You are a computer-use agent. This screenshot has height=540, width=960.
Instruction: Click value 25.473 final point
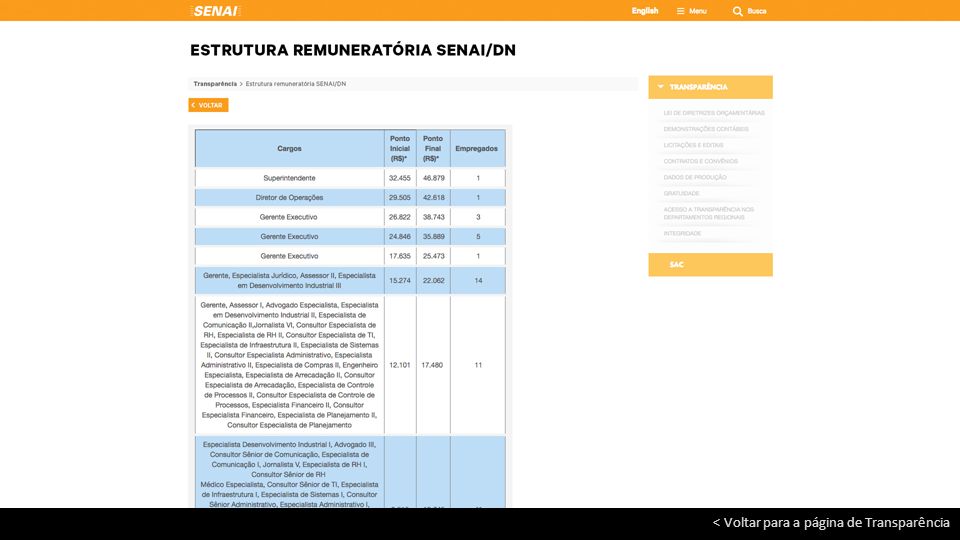click(433, 256)
